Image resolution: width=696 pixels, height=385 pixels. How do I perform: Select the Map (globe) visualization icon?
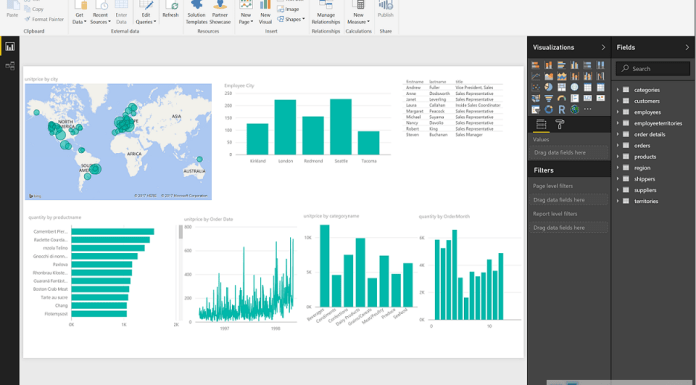pyautogui.click(x=574, y=87)
